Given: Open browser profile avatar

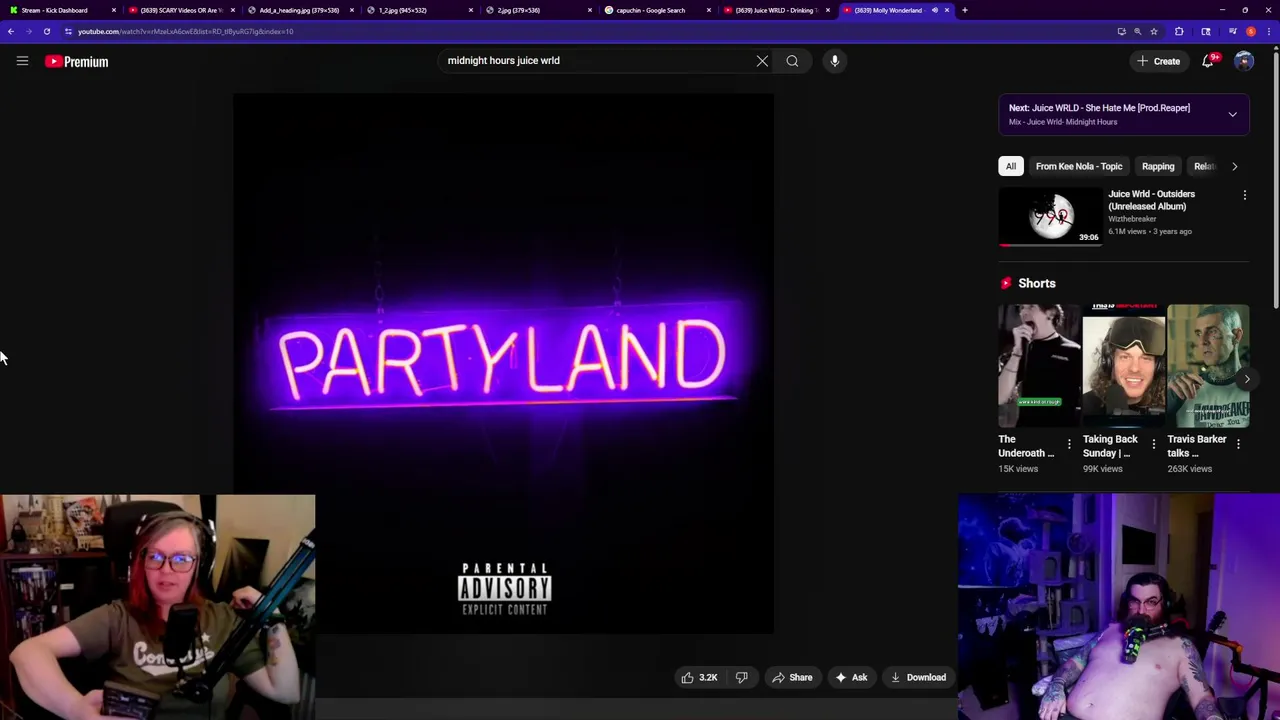Looking at the screenshot, I should 1251,31.
